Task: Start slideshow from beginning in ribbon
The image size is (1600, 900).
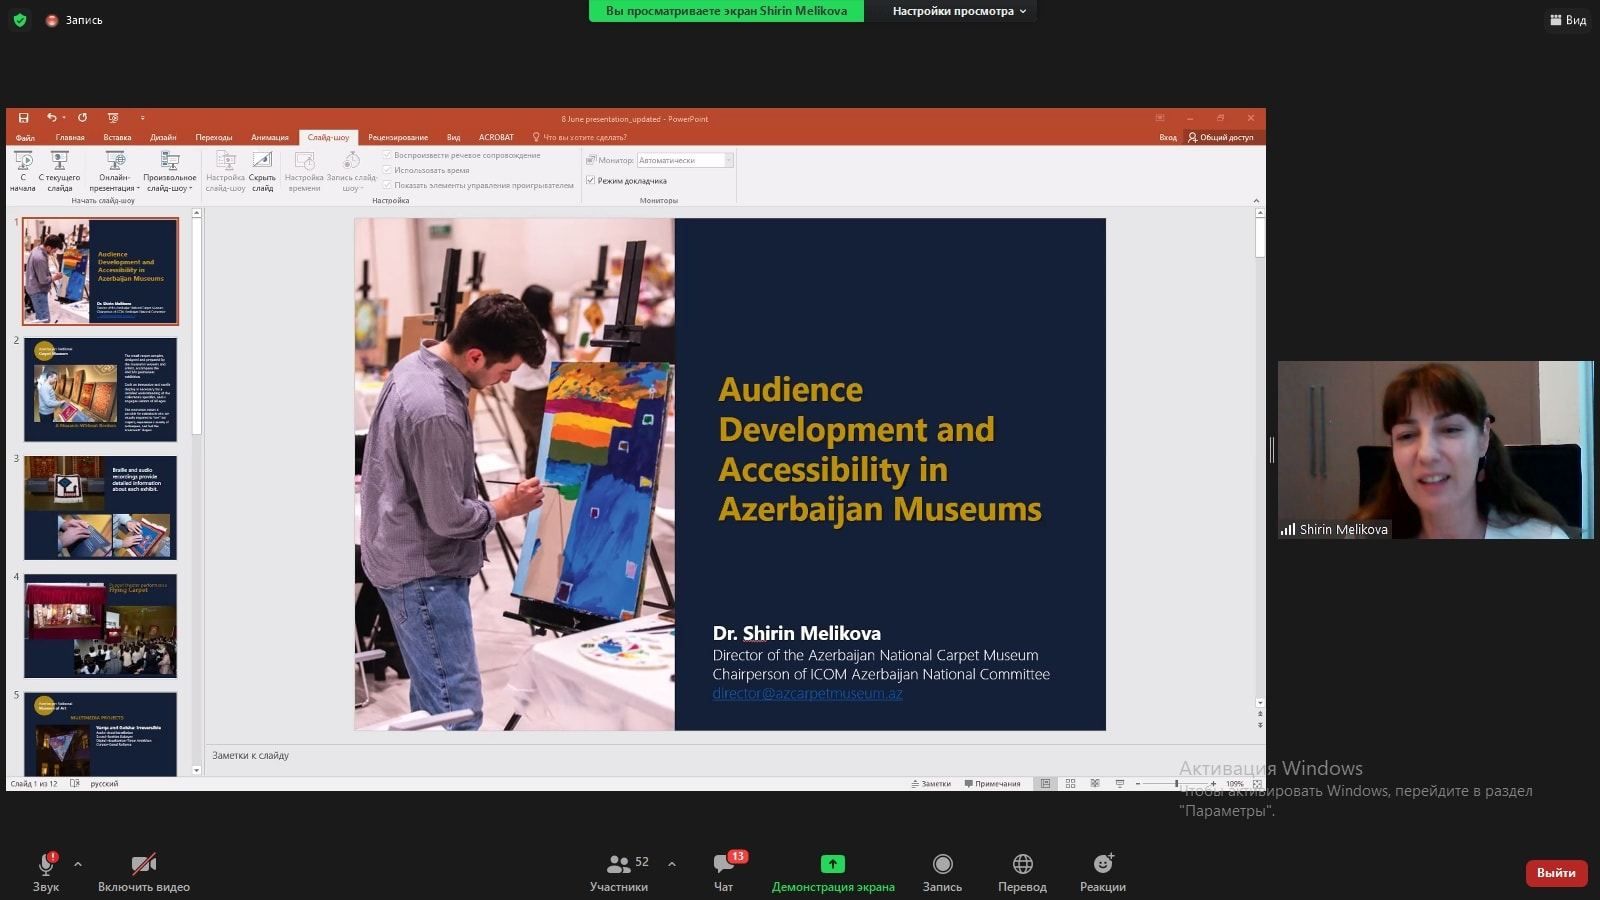Action: [x=23, y=171]
